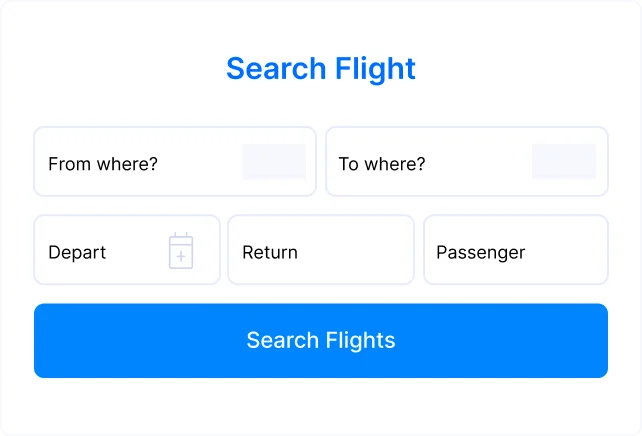This screenshot has height=436, width=642.
Task: Click the Search Flight heading text
Action: point(321,69)
